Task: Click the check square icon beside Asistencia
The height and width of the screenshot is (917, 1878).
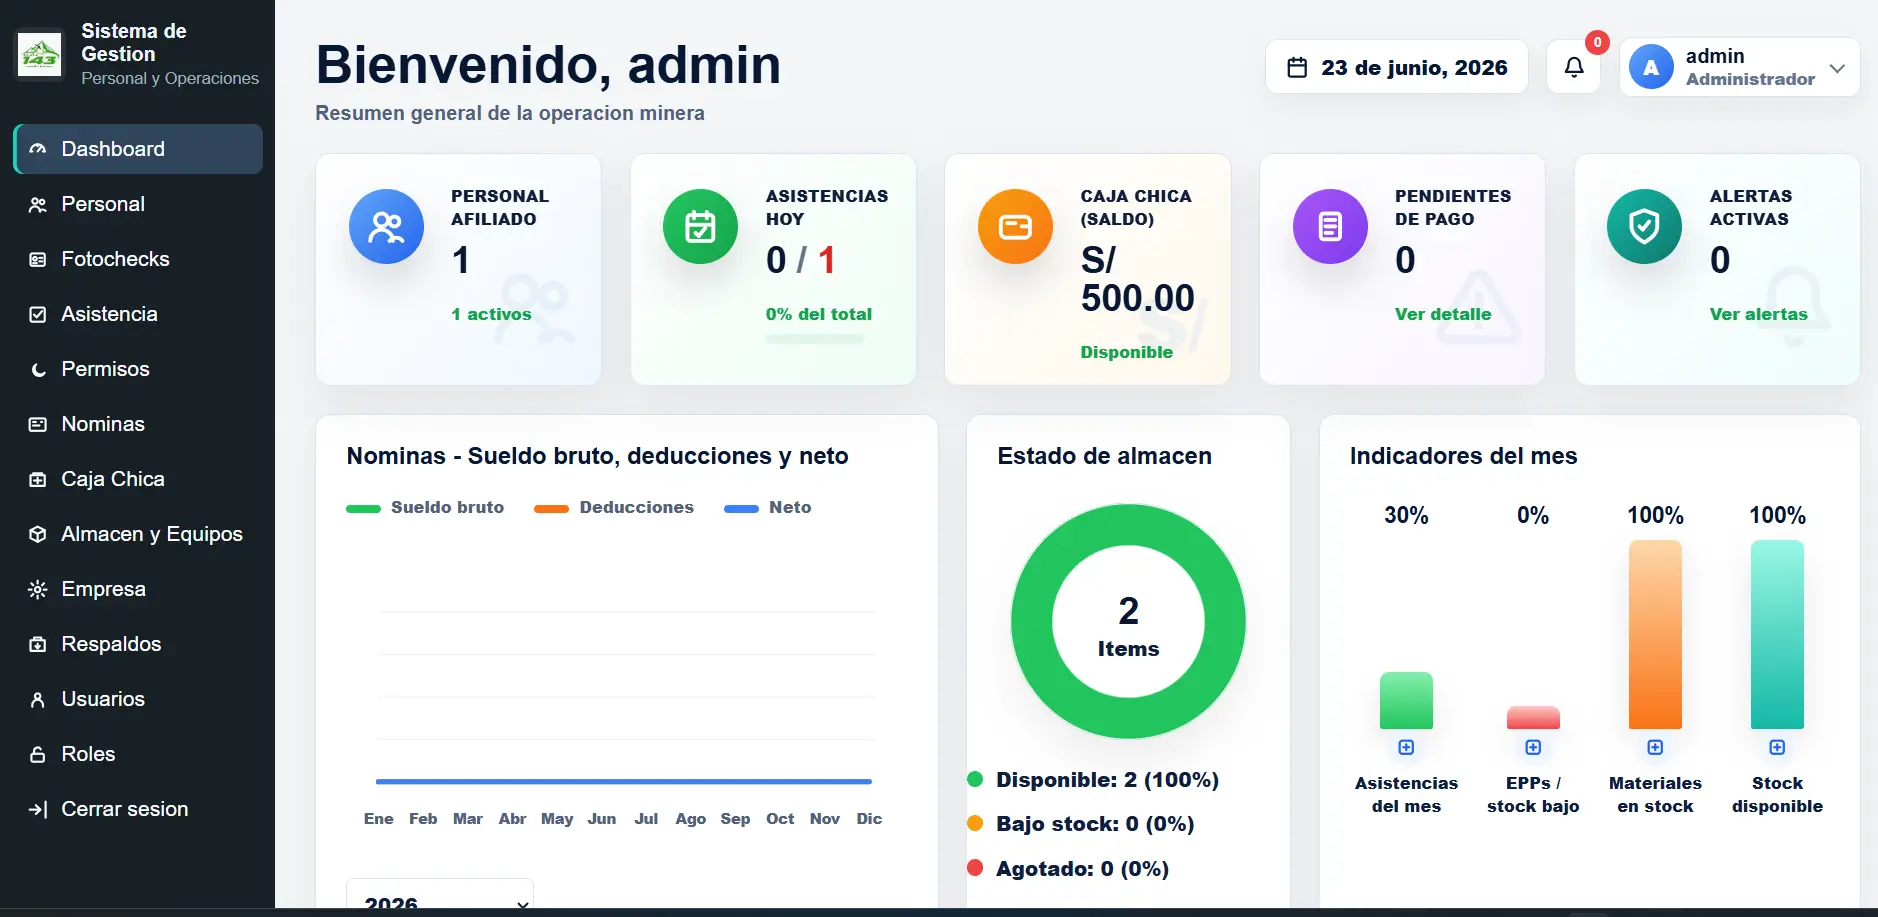Action: (x=38, y=314)
